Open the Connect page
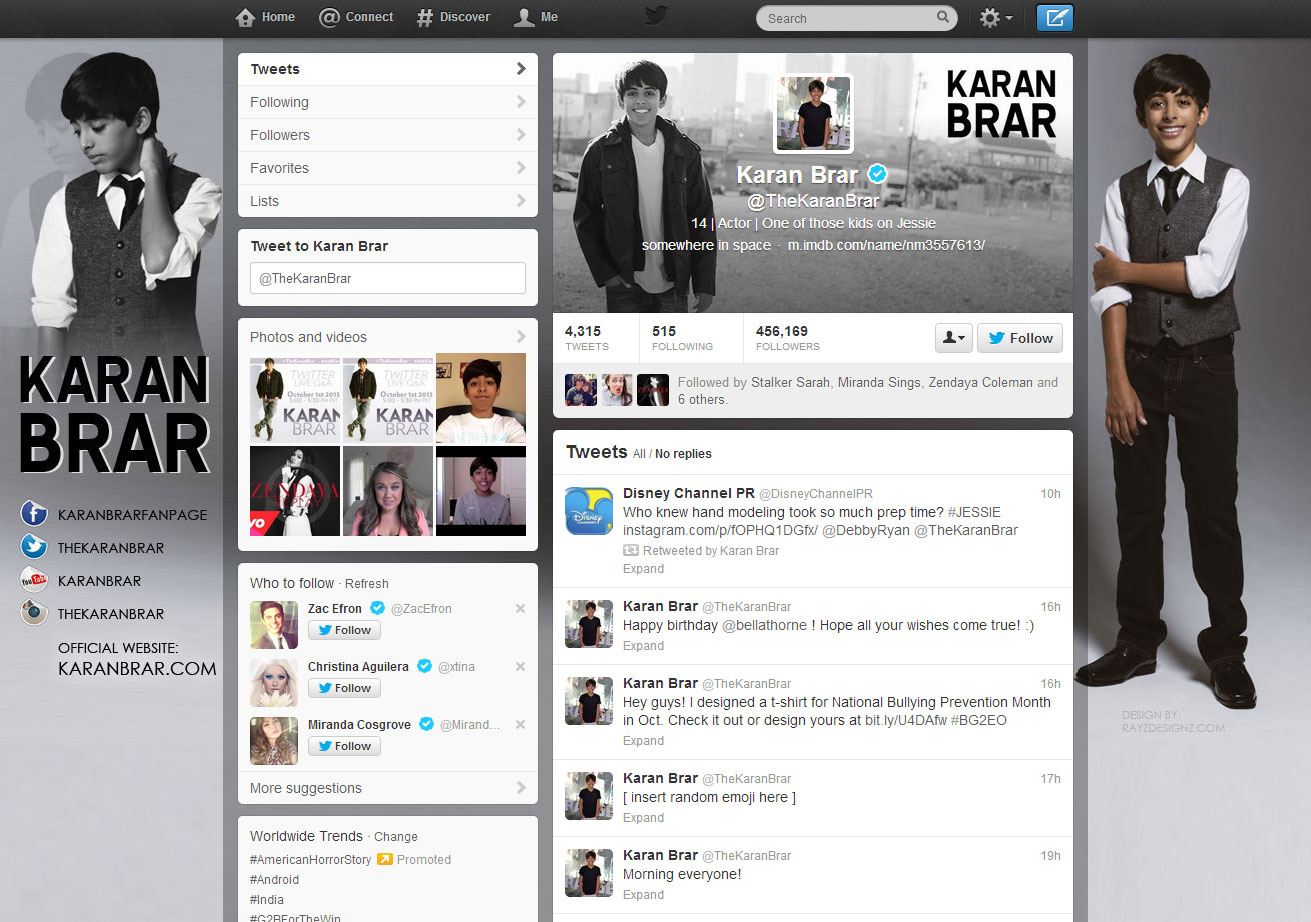Image resolution: width=1311 pixels, height=922 pixels. 356,17
